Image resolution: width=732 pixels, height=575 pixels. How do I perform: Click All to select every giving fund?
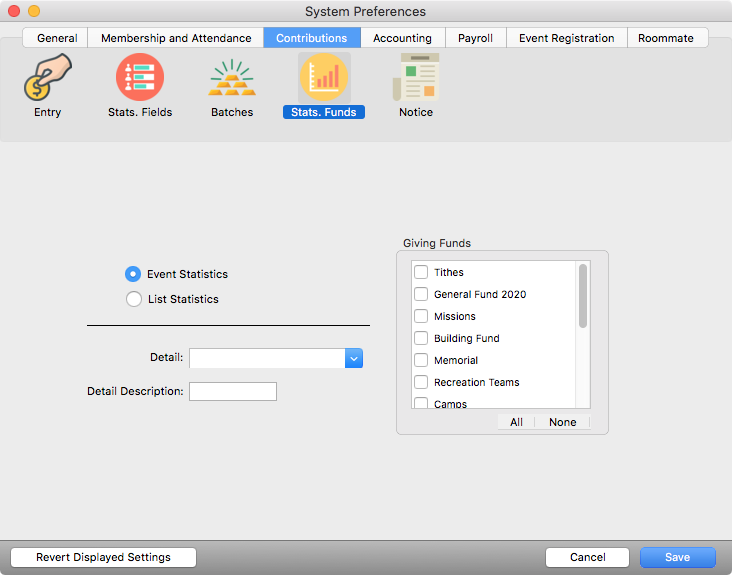516,422
